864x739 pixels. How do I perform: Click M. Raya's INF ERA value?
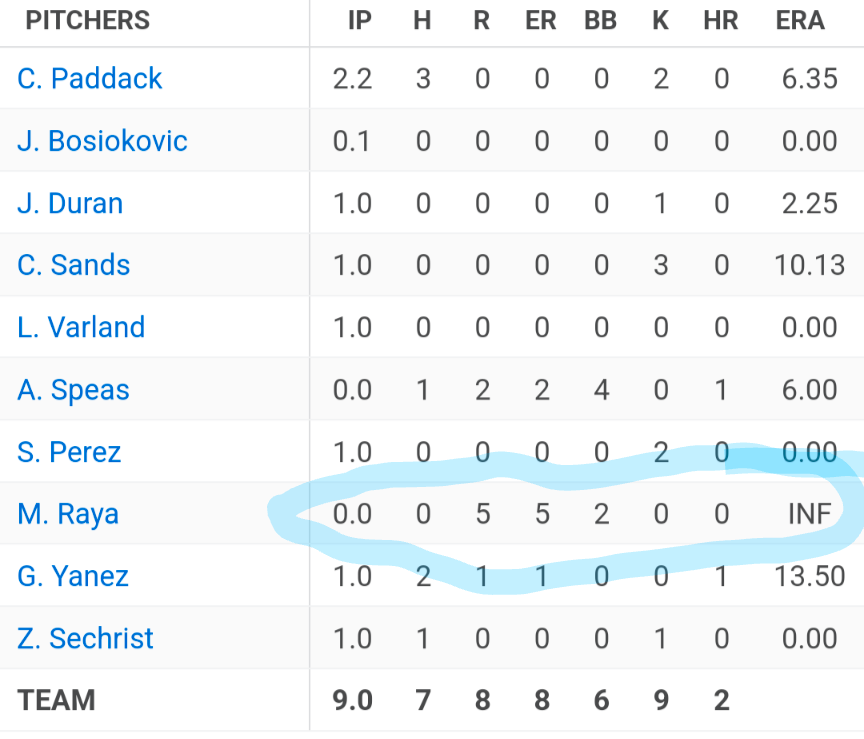click(x=809, y=514)
